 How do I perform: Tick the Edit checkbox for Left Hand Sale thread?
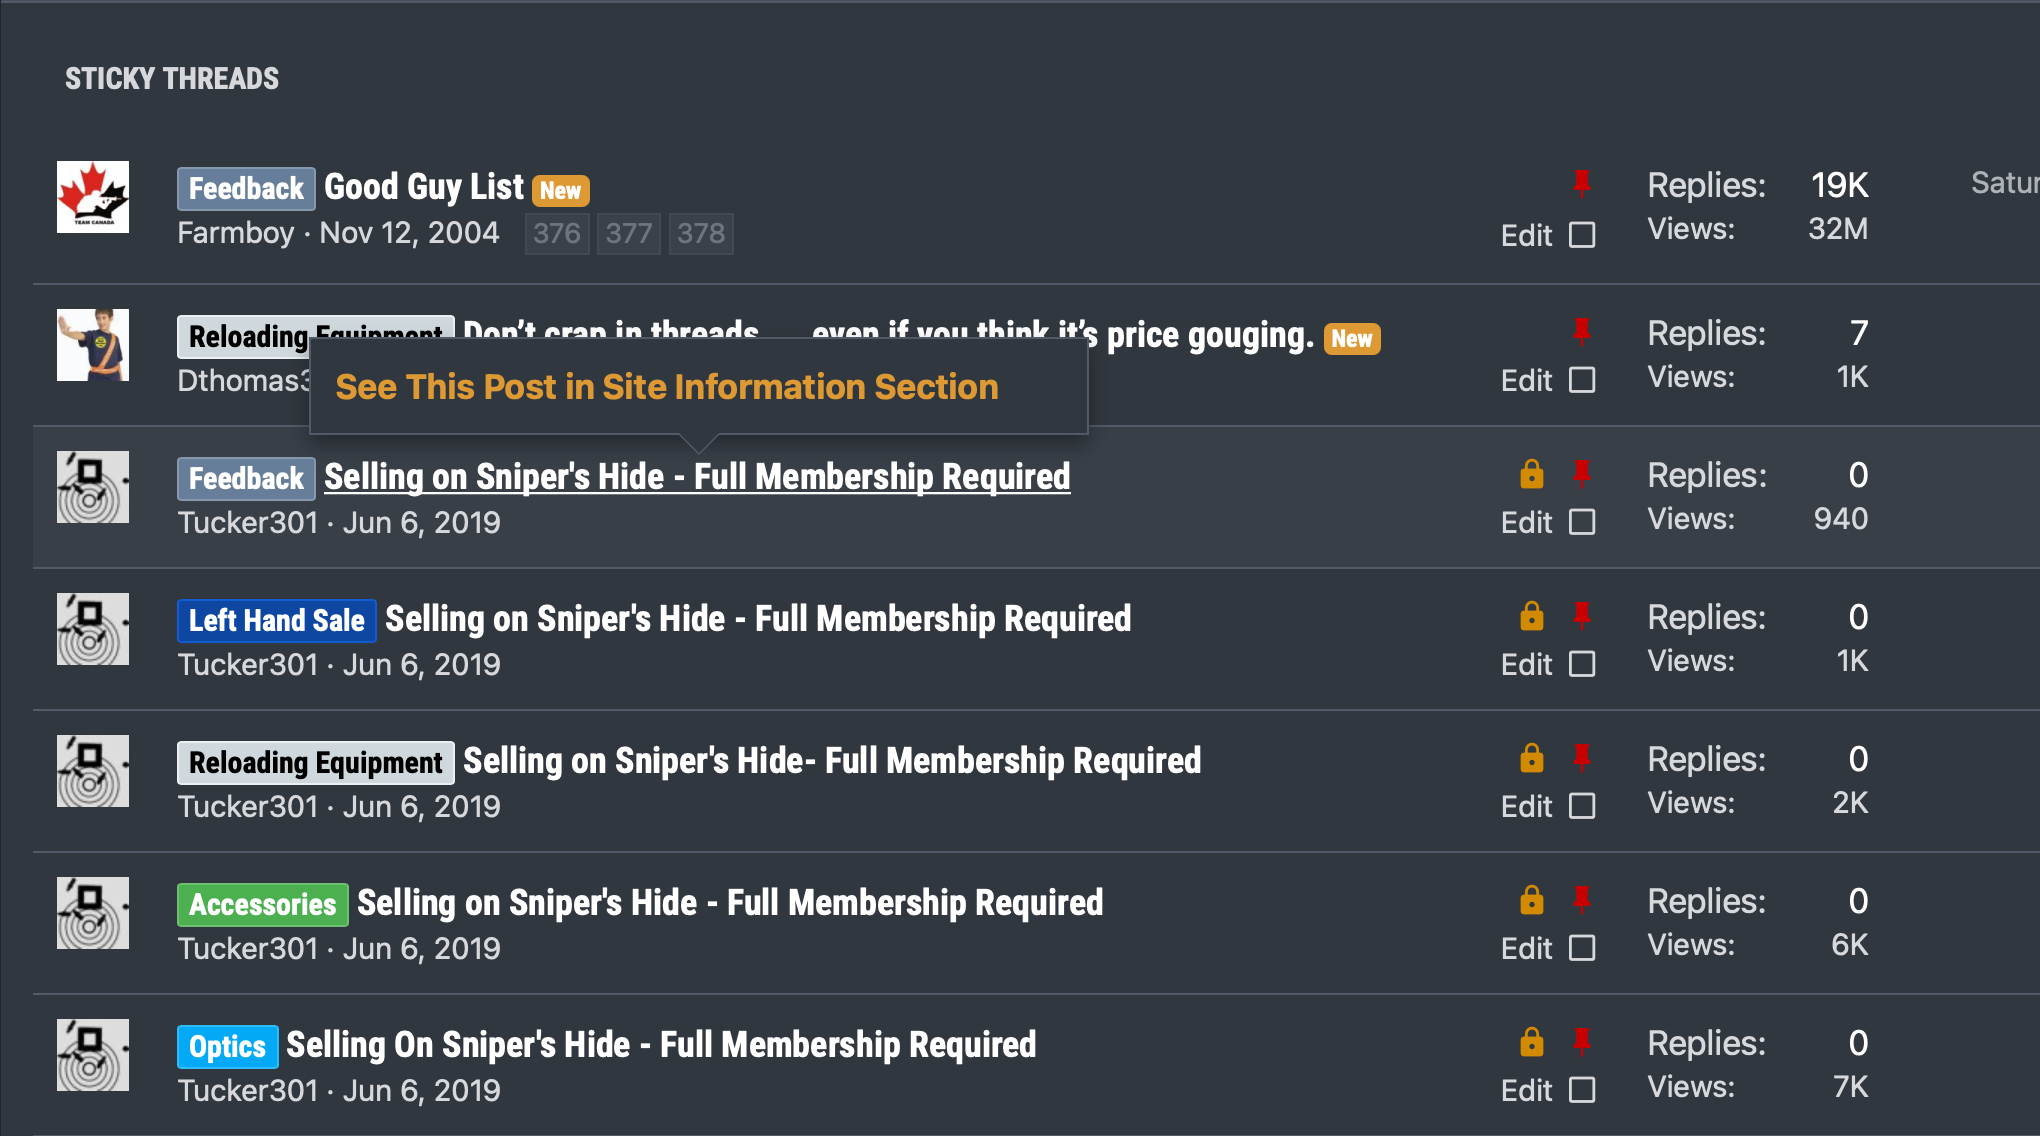pyautogui.click(x=1582, y=664)
